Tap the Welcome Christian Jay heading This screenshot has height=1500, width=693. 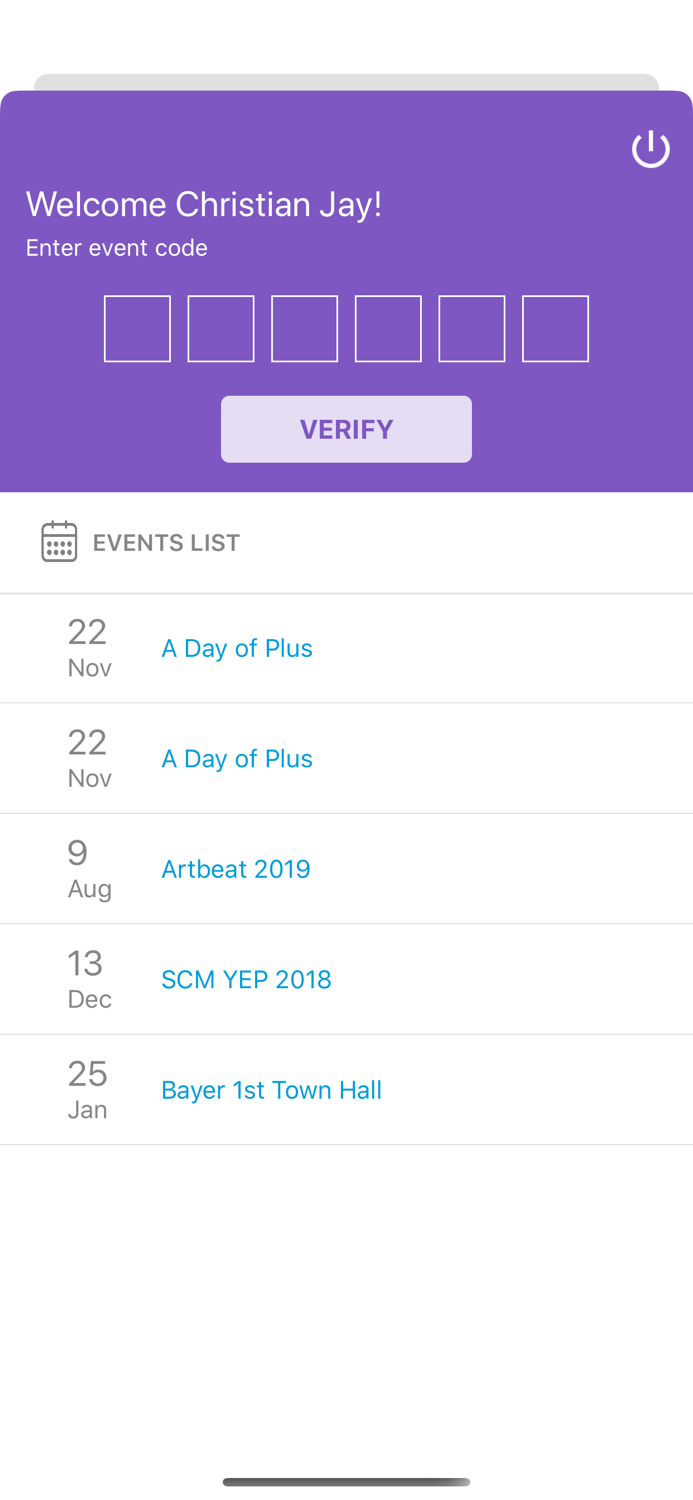203,204
